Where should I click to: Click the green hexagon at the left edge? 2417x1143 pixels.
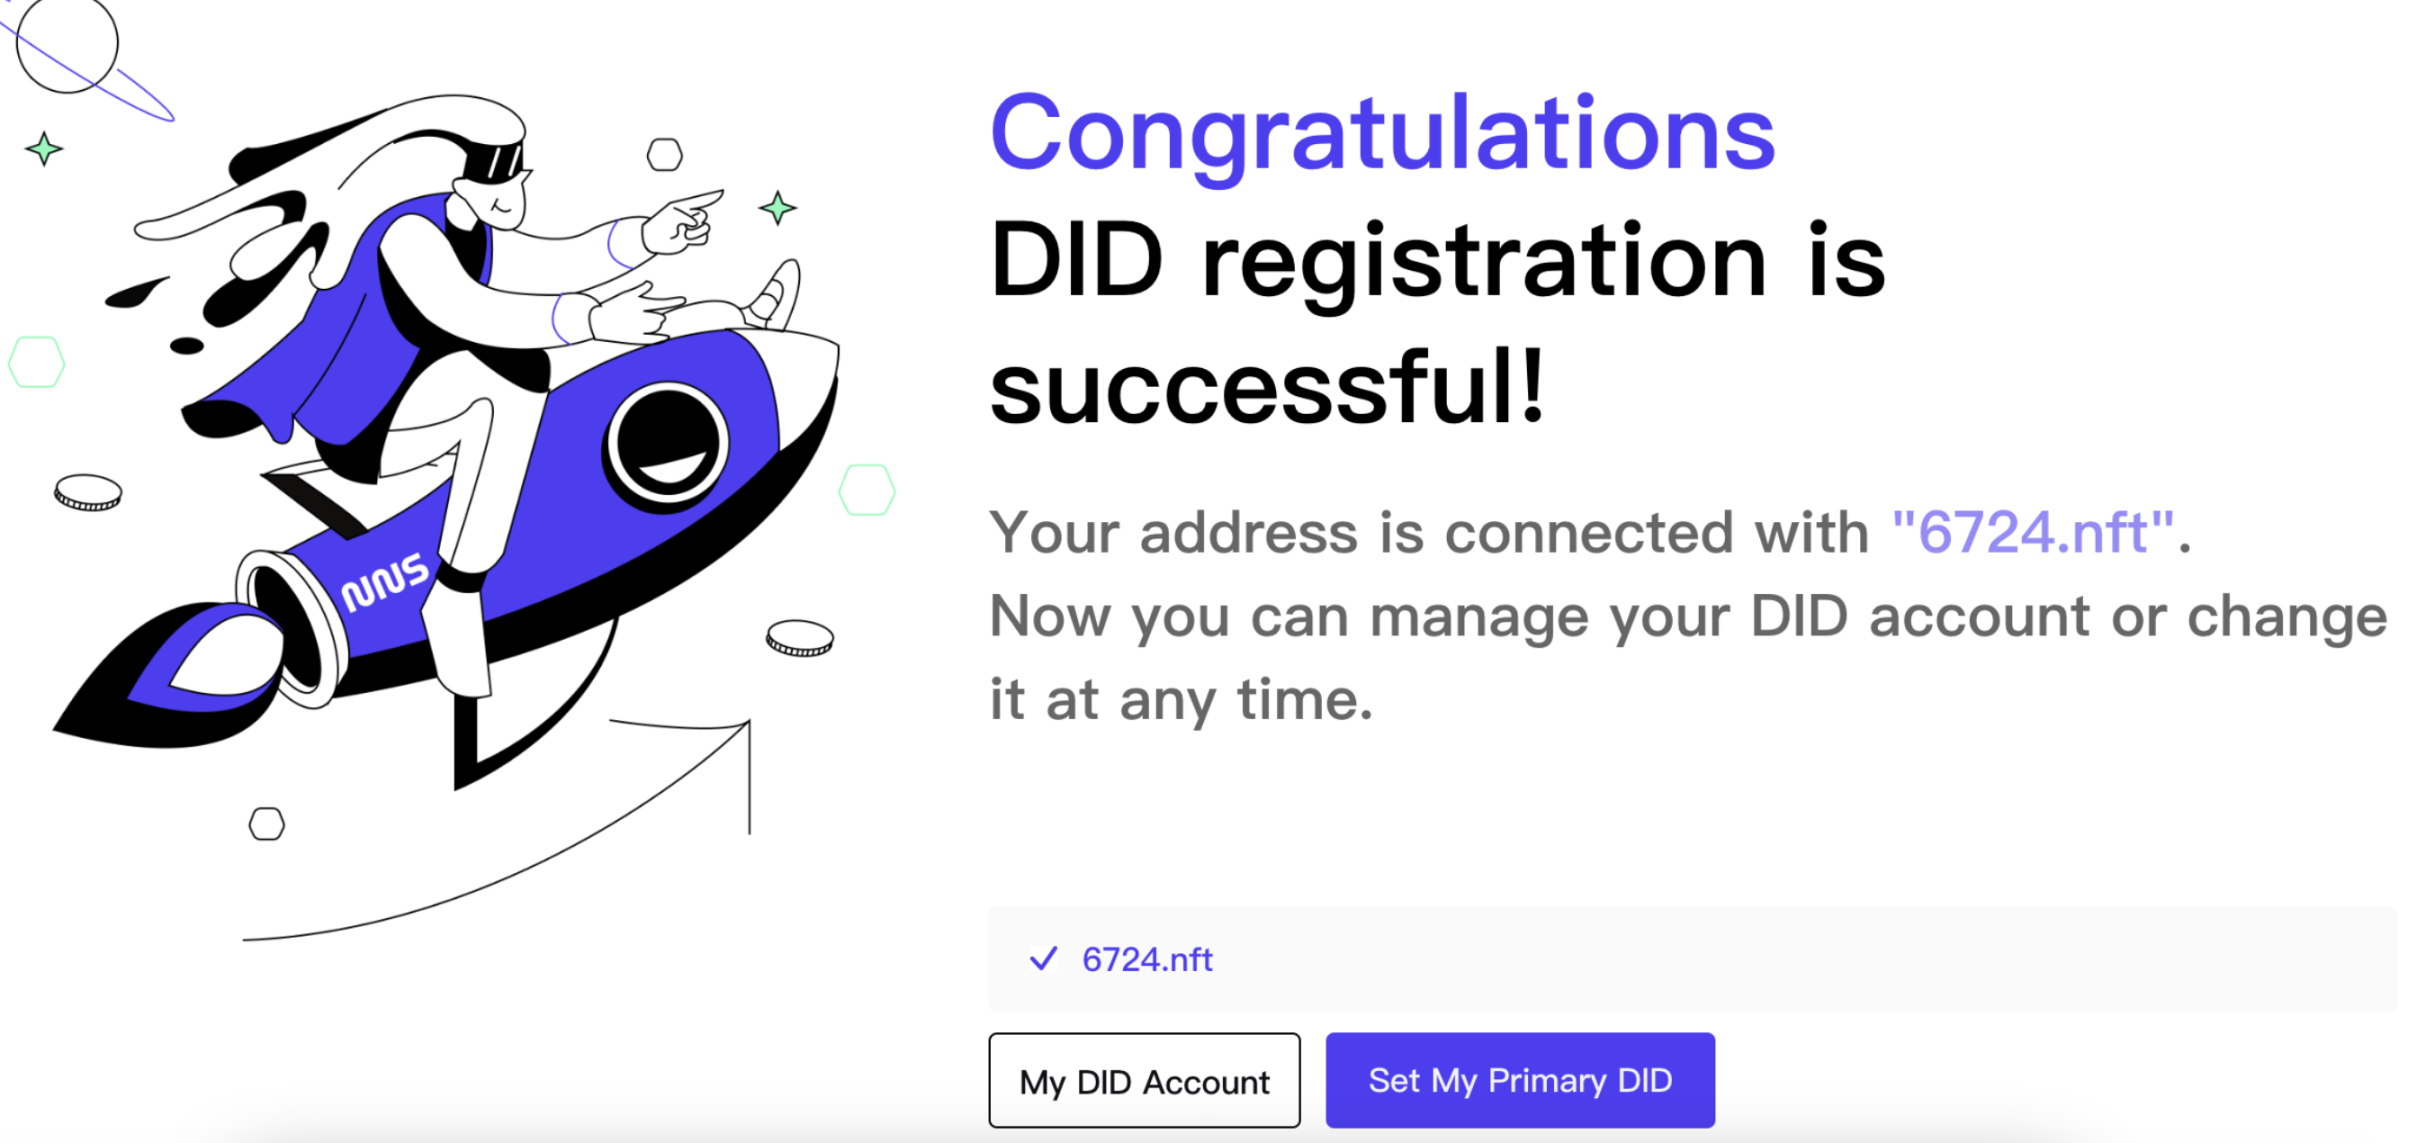pyautogui.click(x=37, y=362)
